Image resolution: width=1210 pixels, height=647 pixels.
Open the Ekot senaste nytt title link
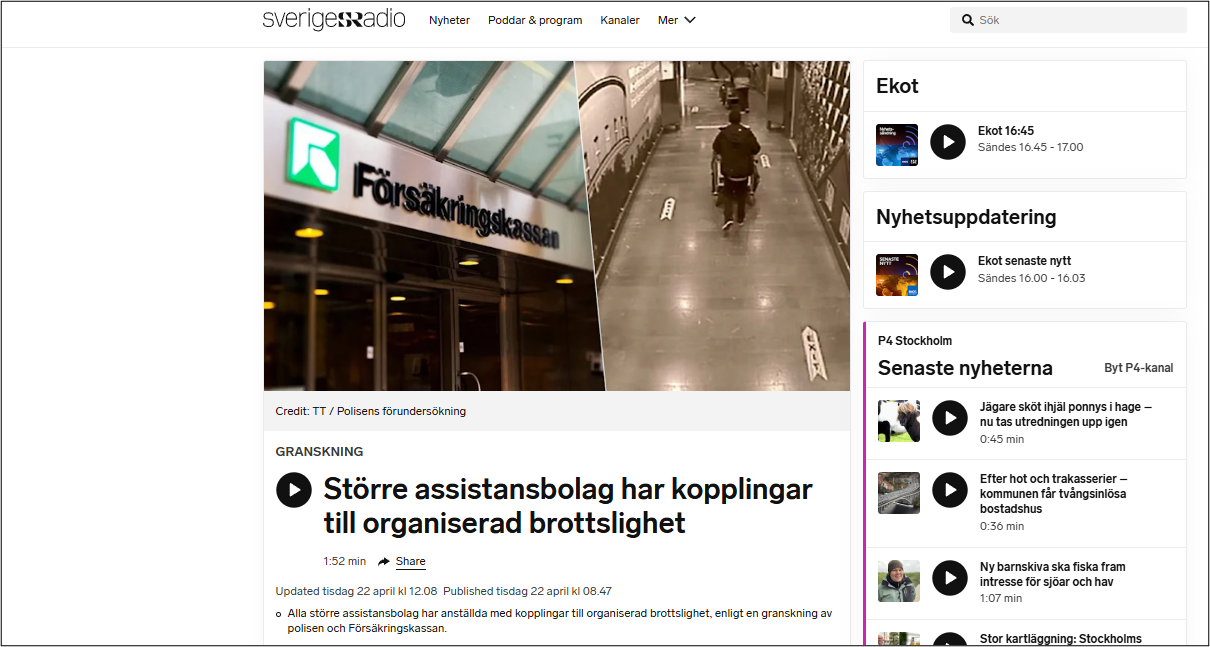pyautogui.click(x=1024, y=261)
